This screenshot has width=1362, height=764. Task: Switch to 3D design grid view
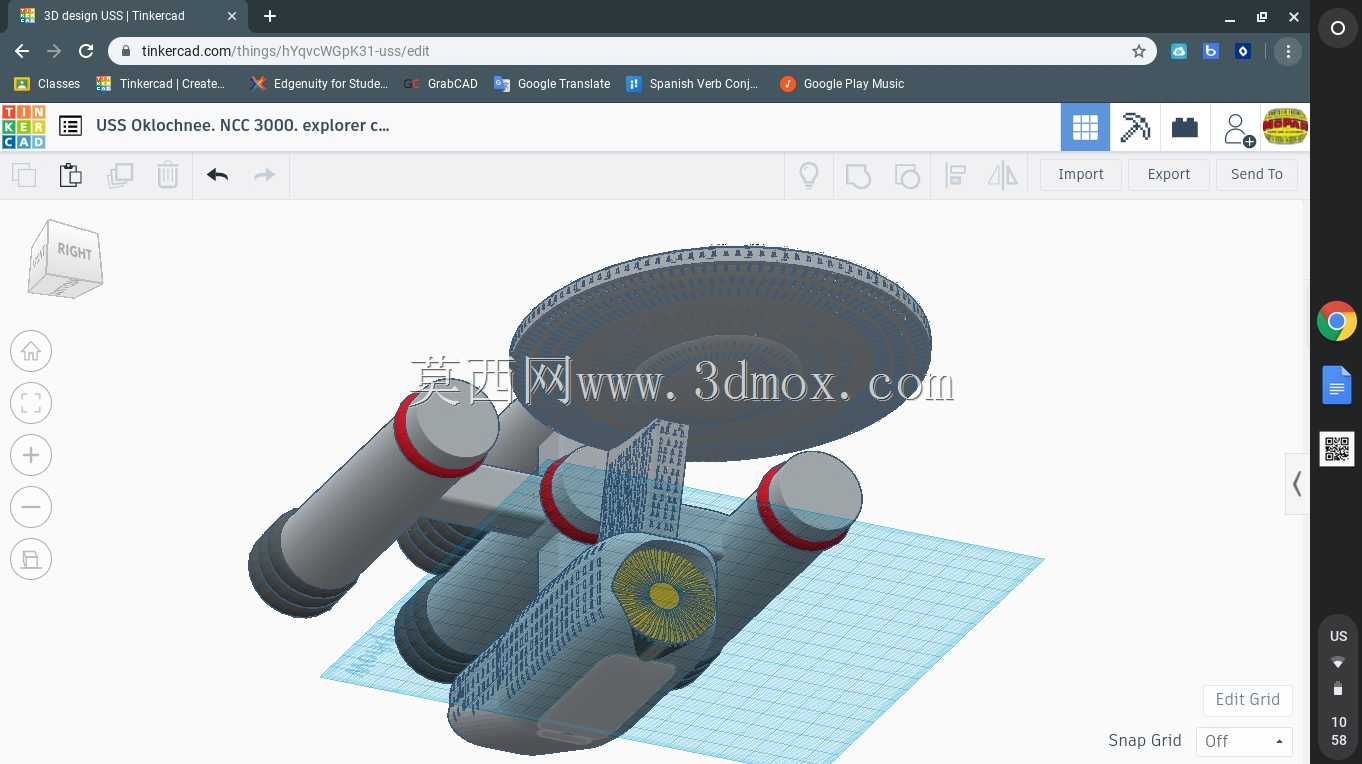point(1085,127)
